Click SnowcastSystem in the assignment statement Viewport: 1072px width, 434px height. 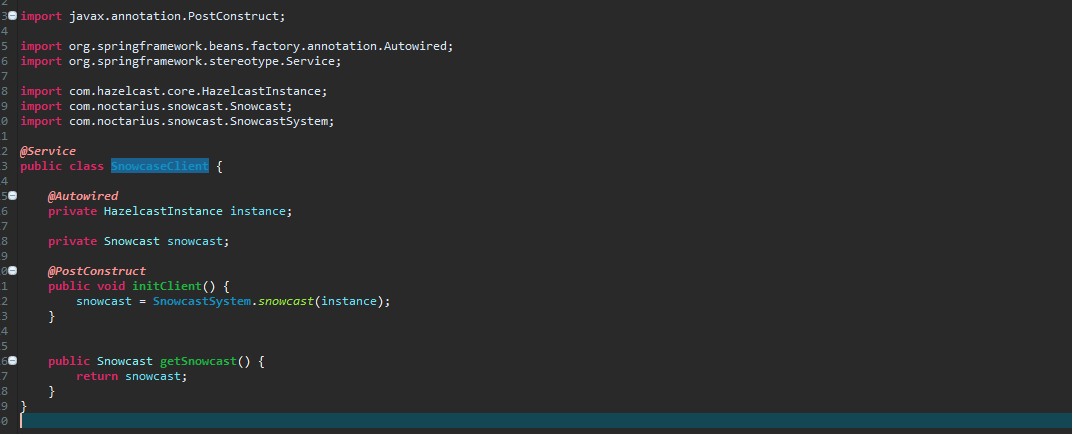[202, 301]
